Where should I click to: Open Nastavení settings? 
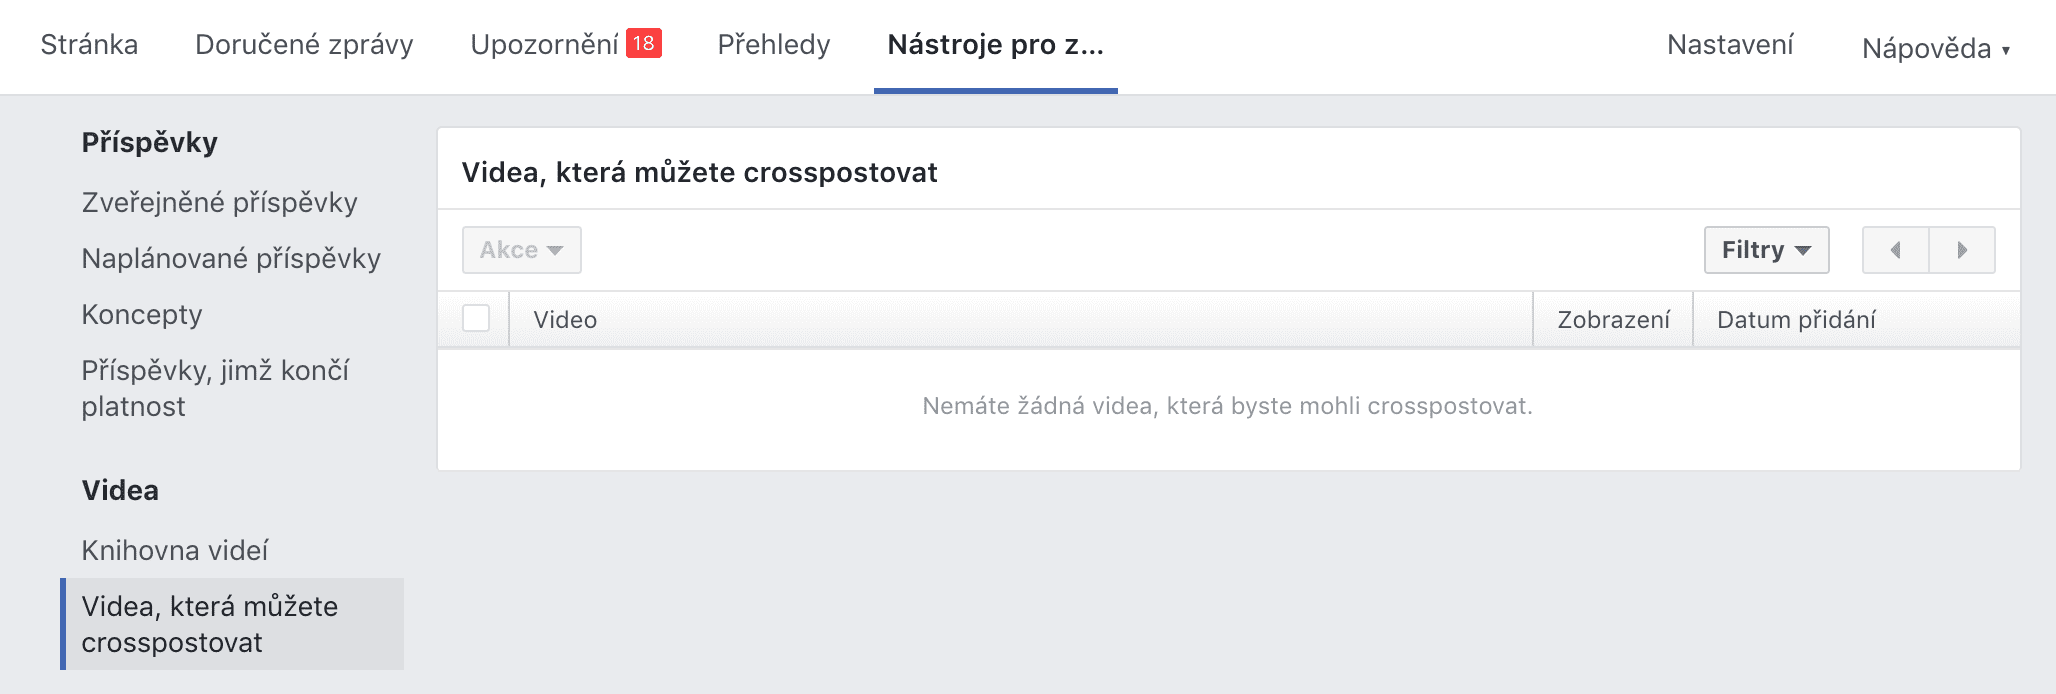tap(1730, 45)
